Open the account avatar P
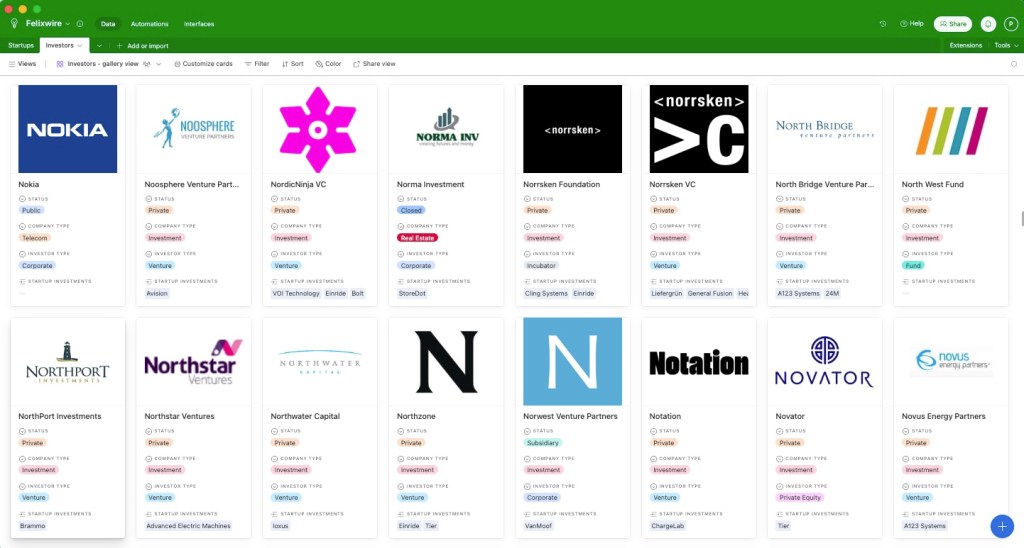 (x=1009, y=23)
